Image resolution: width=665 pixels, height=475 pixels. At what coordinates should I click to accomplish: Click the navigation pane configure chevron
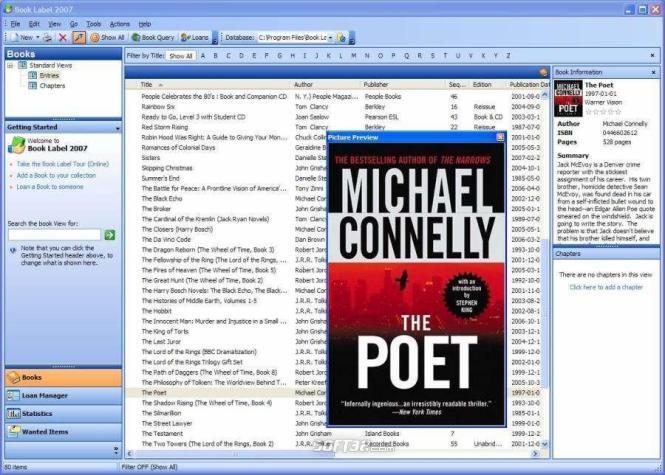(116, 451)
